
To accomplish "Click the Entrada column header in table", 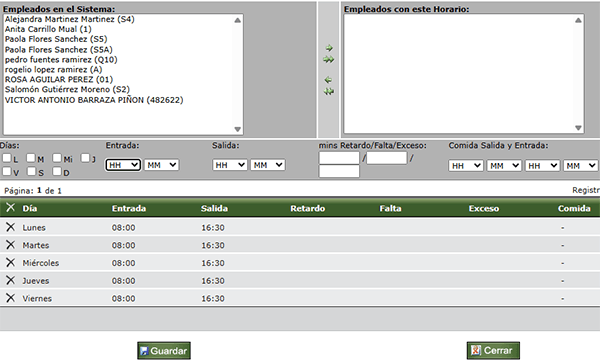I will click(x=129, y=208).
